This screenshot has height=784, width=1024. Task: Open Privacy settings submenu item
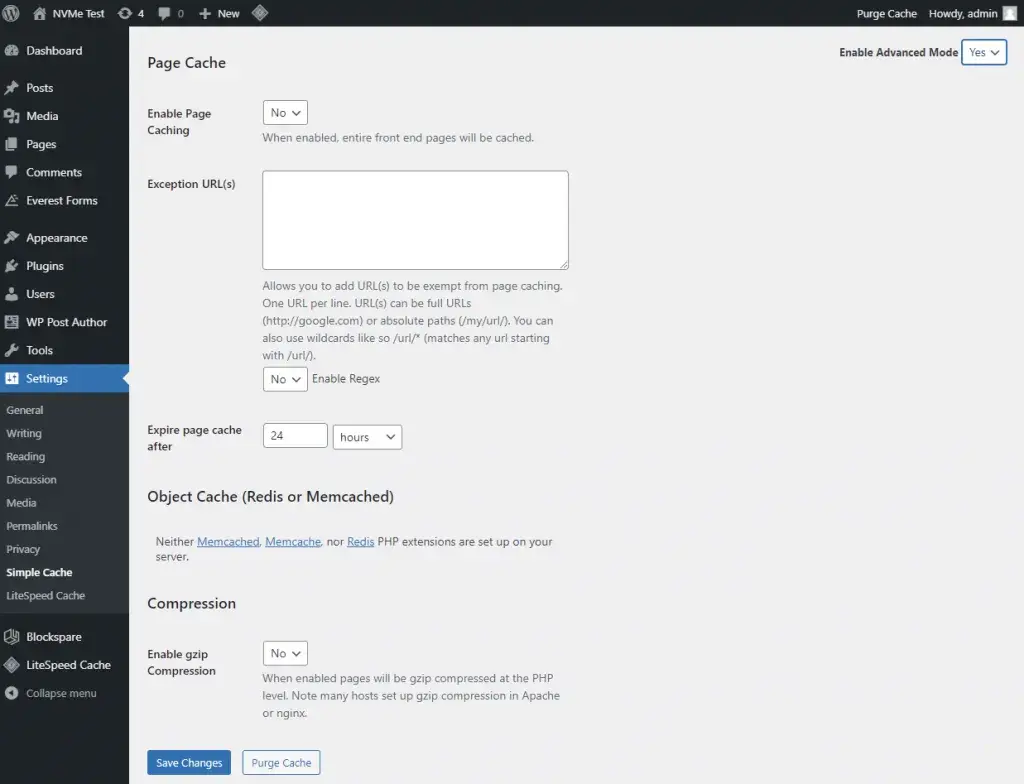point(23,549)
